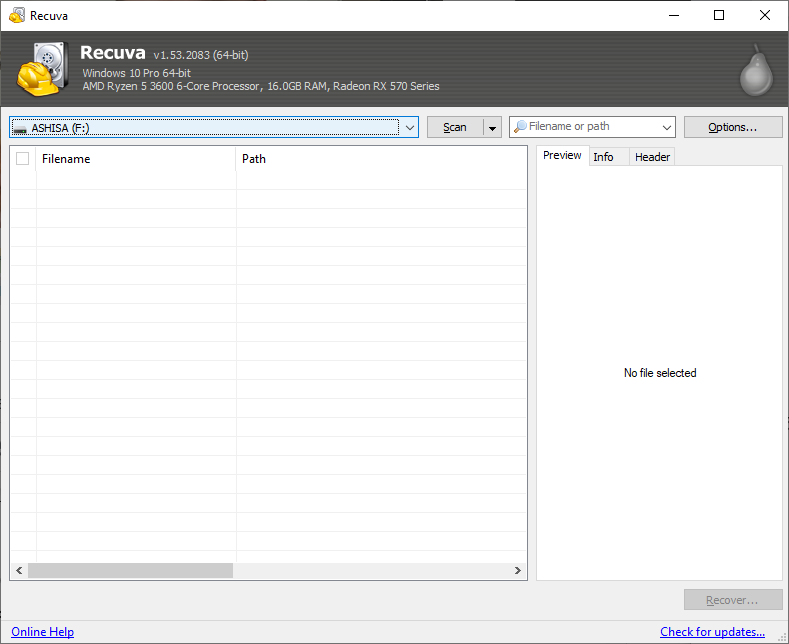The height and width of the screenshot is (644, 789).
Task: Start a scan with the Scan button
Action: pos(455,127)
